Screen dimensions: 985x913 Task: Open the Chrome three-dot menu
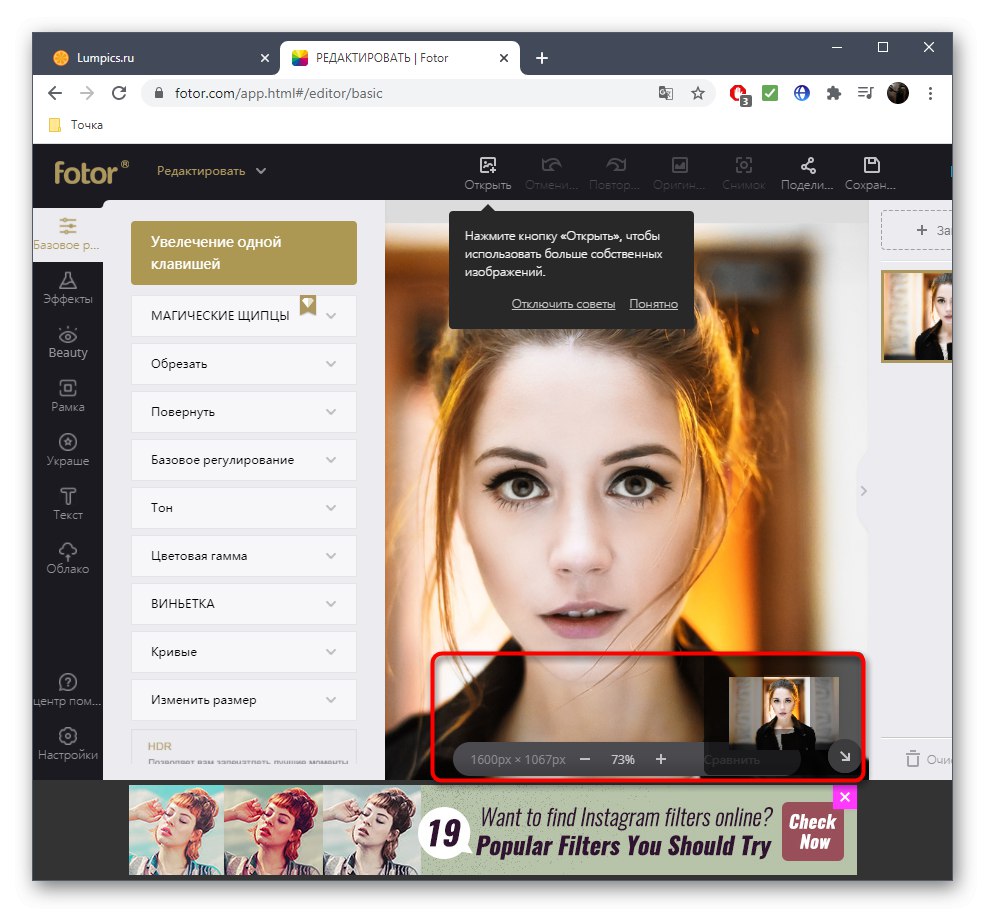tap(930, 94)
